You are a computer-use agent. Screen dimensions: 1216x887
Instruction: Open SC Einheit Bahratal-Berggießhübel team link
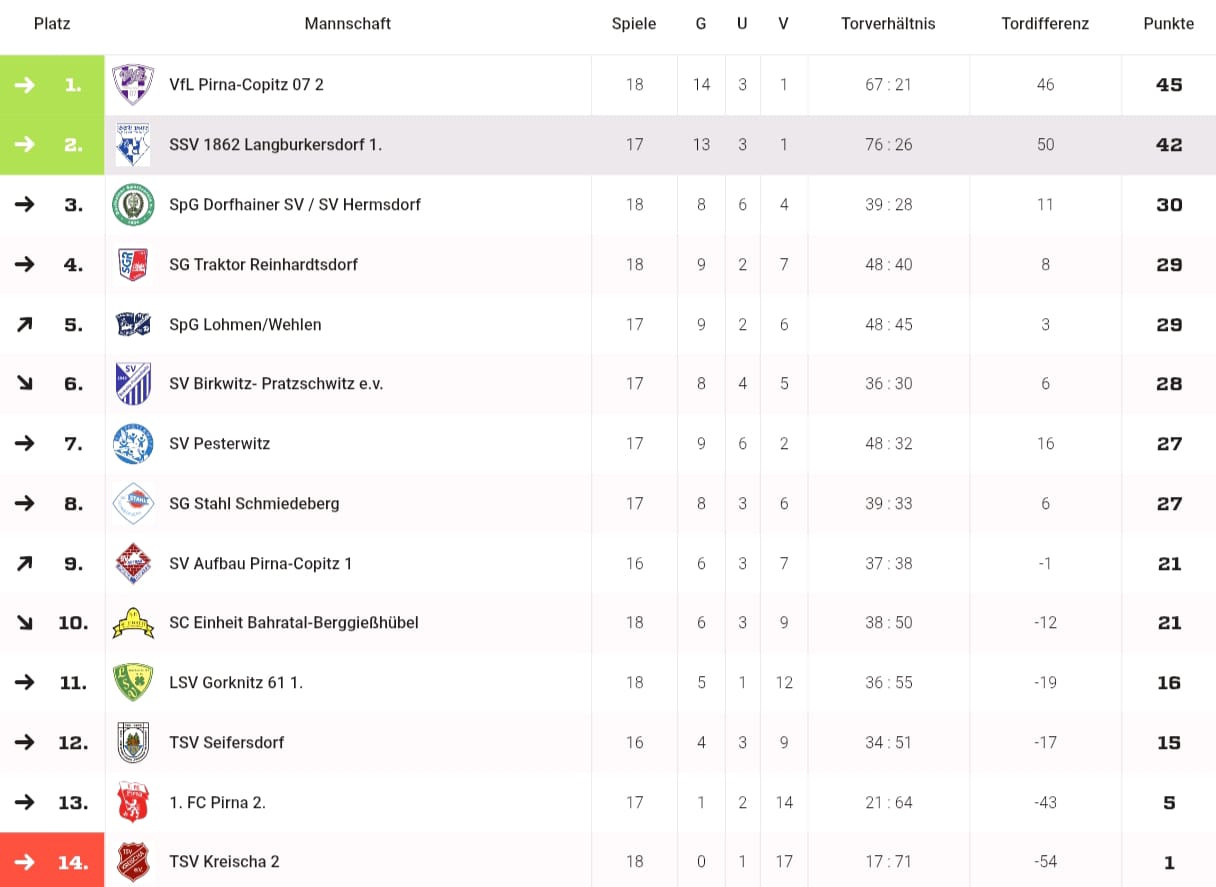293,623
